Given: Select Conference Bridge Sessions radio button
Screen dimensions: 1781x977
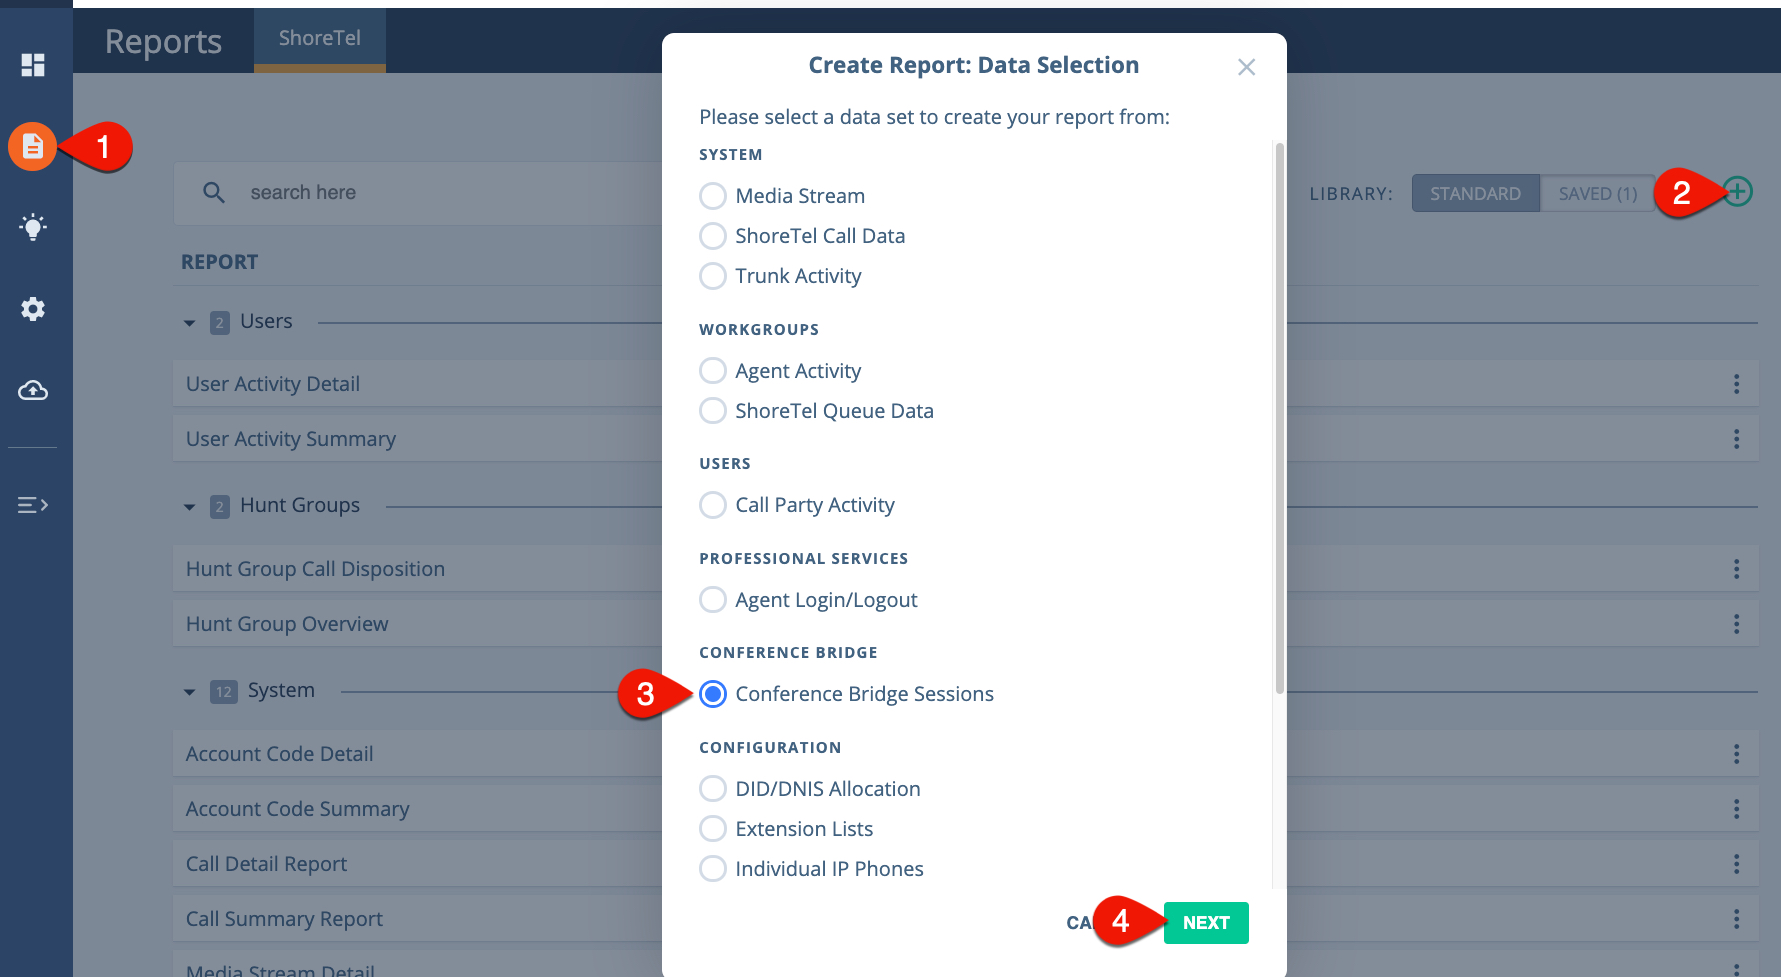Looking at the screenshot, I should 713,694.
